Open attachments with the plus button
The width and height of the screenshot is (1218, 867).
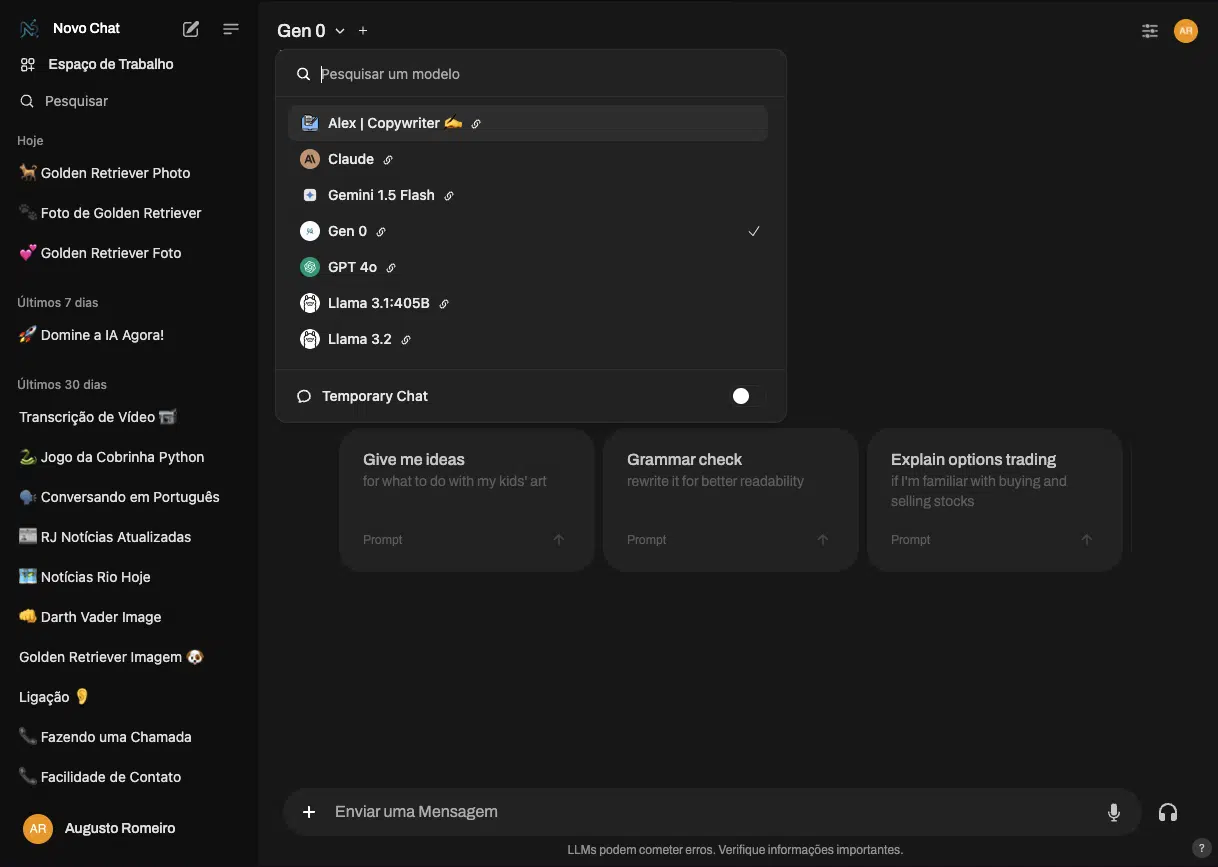click(x=310, y=812)
